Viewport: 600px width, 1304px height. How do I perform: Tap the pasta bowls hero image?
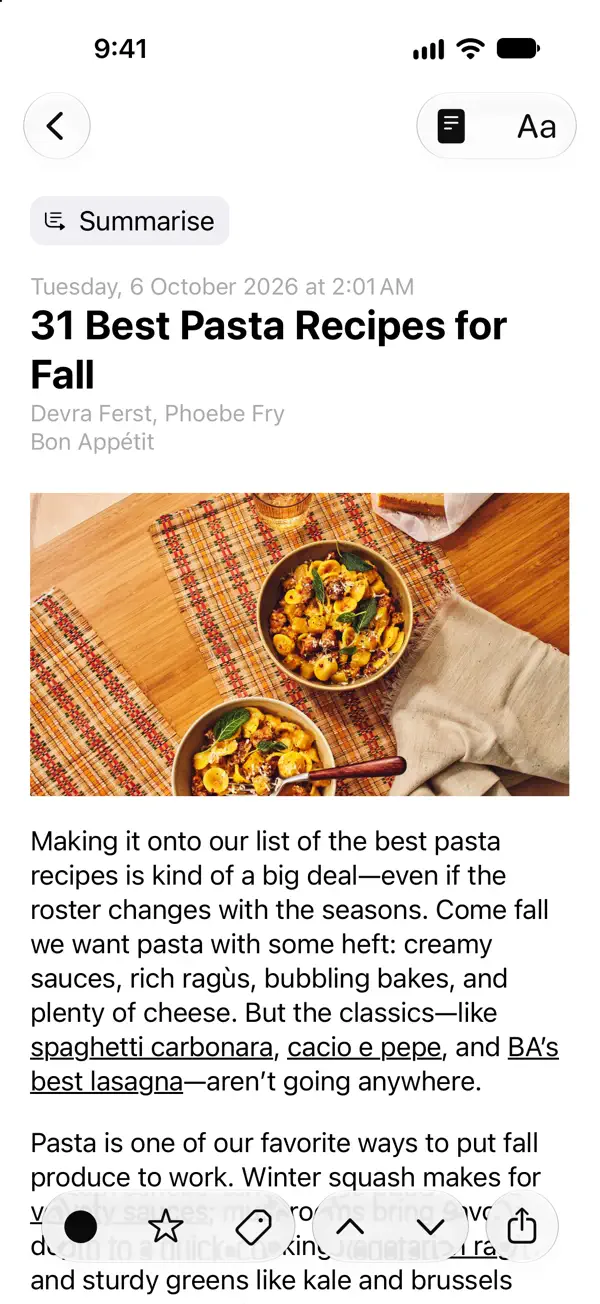tap(300, 644)
